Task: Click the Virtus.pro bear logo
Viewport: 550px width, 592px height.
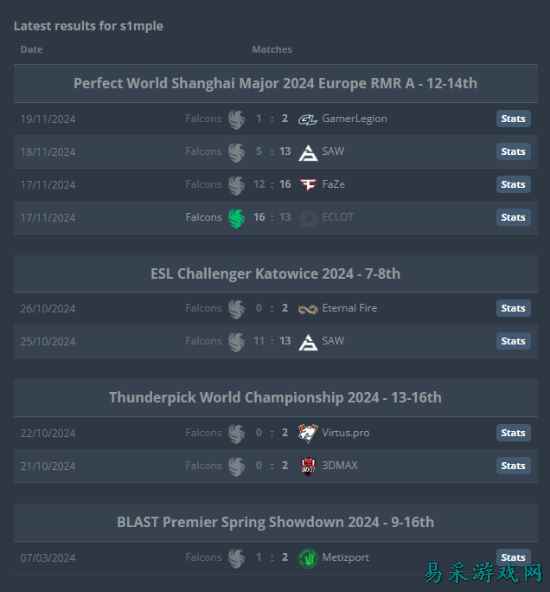Action: coord(308,433)
